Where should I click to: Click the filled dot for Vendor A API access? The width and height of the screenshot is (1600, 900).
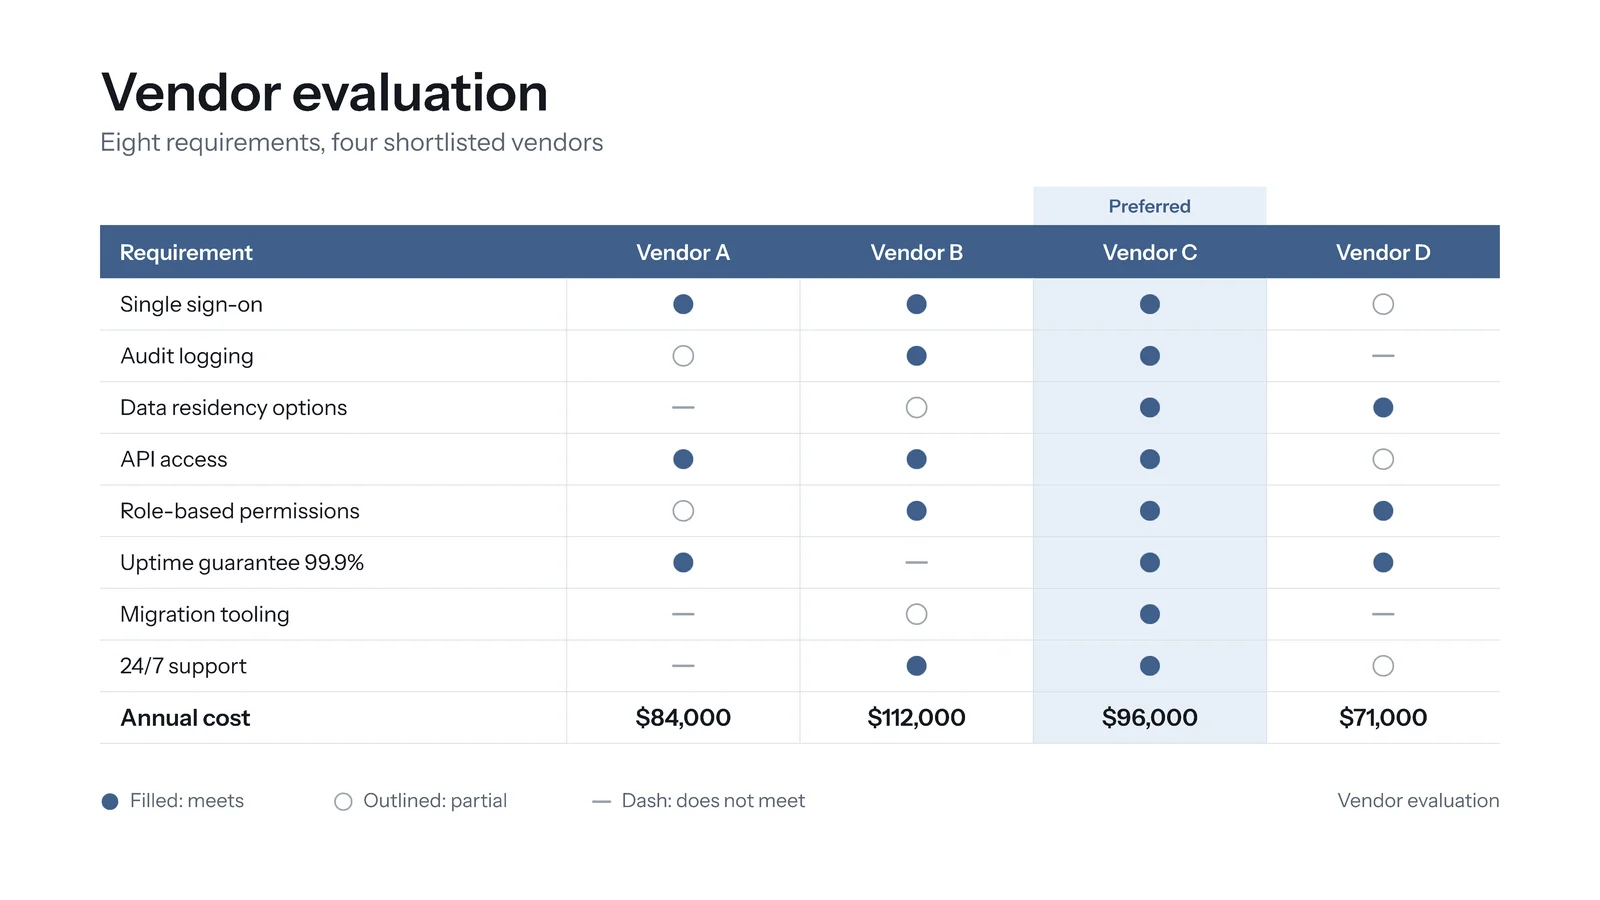point(683,459)
